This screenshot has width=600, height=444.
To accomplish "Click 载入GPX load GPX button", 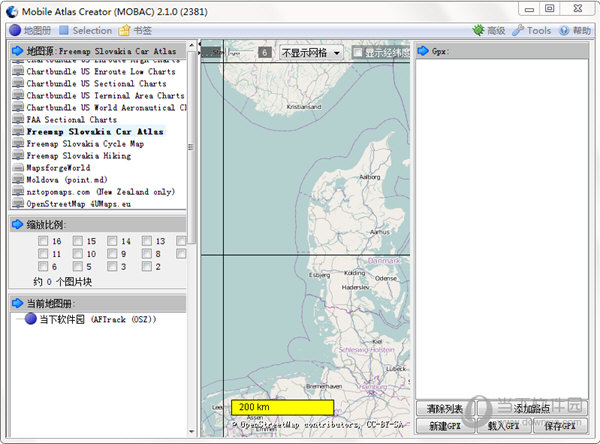I will 503,426.
